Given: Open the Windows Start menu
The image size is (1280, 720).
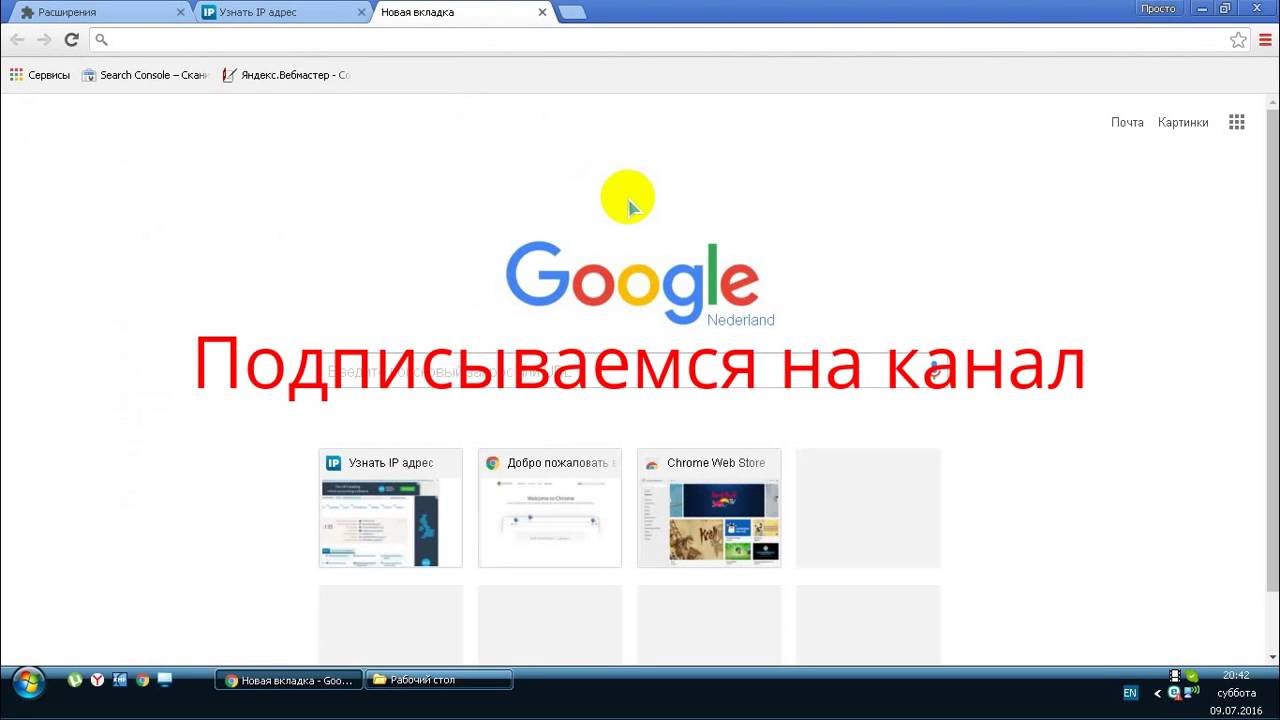Looking at the screenshot, I should [28, 684].
